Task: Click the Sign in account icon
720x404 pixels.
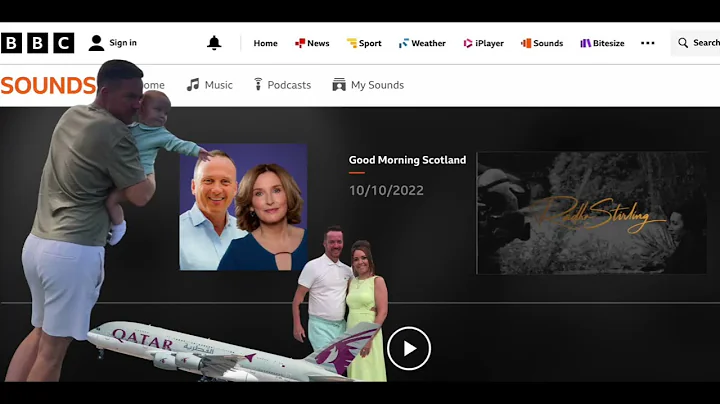Action: point(96,43)
